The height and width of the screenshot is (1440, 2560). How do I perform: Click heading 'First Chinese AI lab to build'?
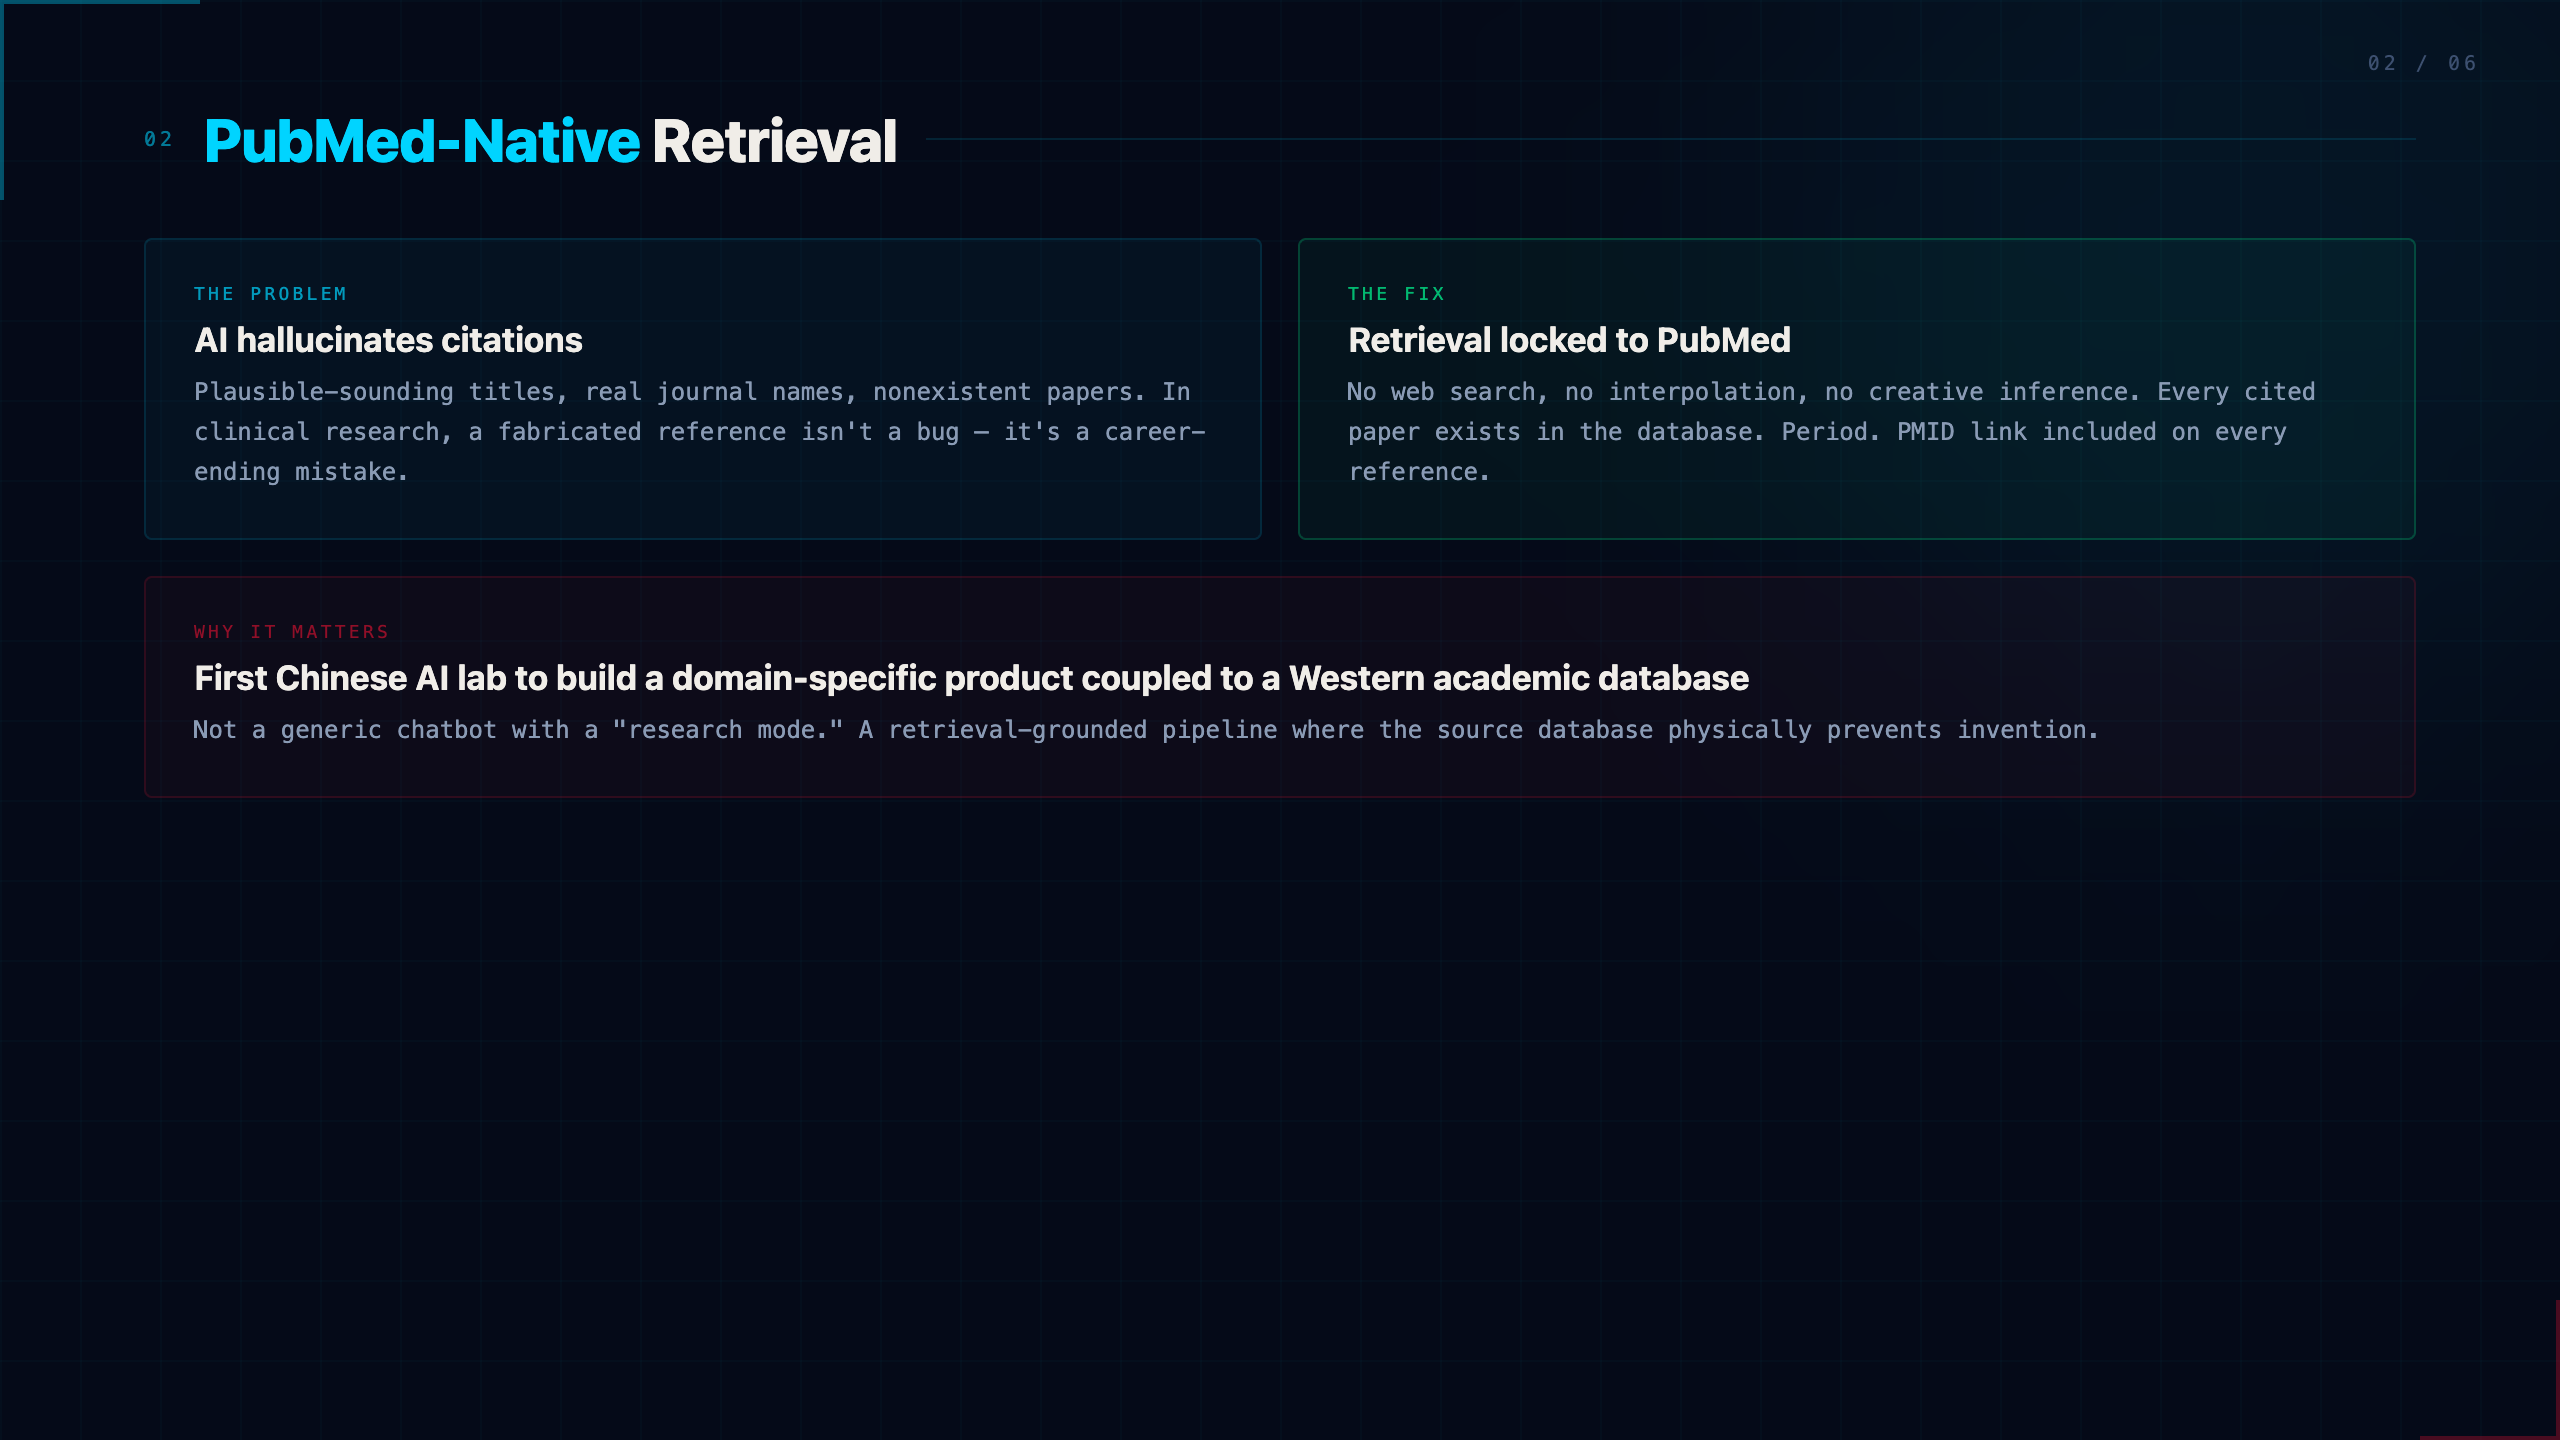(x=971, y=678)
